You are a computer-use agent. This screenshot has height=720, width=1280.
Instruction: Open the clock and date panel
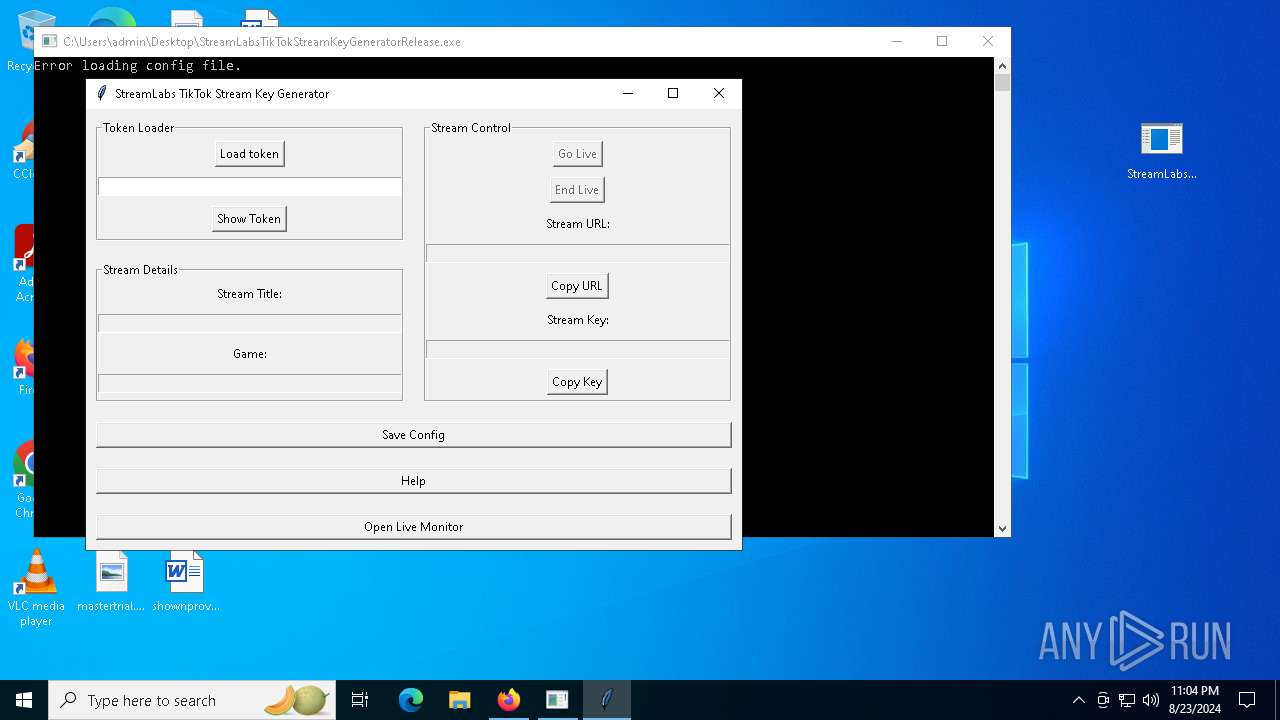[1195, 700]
